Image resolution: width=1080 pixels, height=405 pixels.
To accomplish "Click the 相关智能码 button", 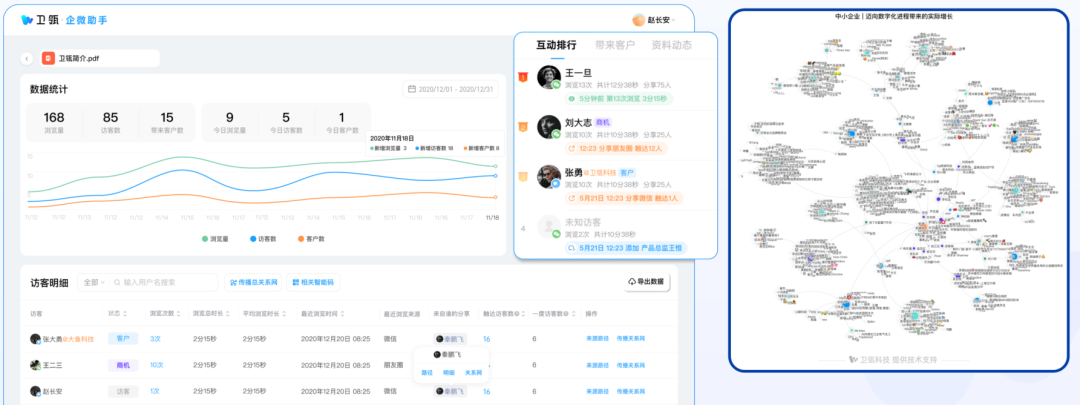I will (312, 282).
